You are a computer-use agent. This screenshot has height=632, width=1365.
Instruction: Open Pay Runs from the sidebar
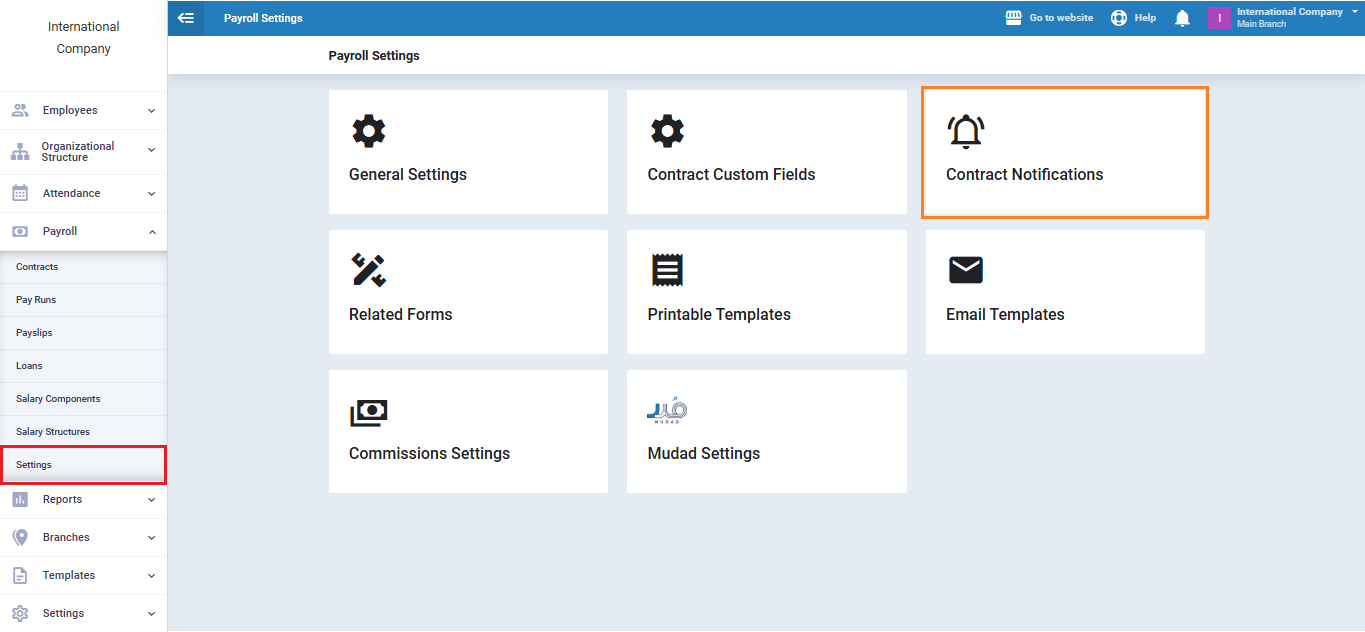coord(36,300)
